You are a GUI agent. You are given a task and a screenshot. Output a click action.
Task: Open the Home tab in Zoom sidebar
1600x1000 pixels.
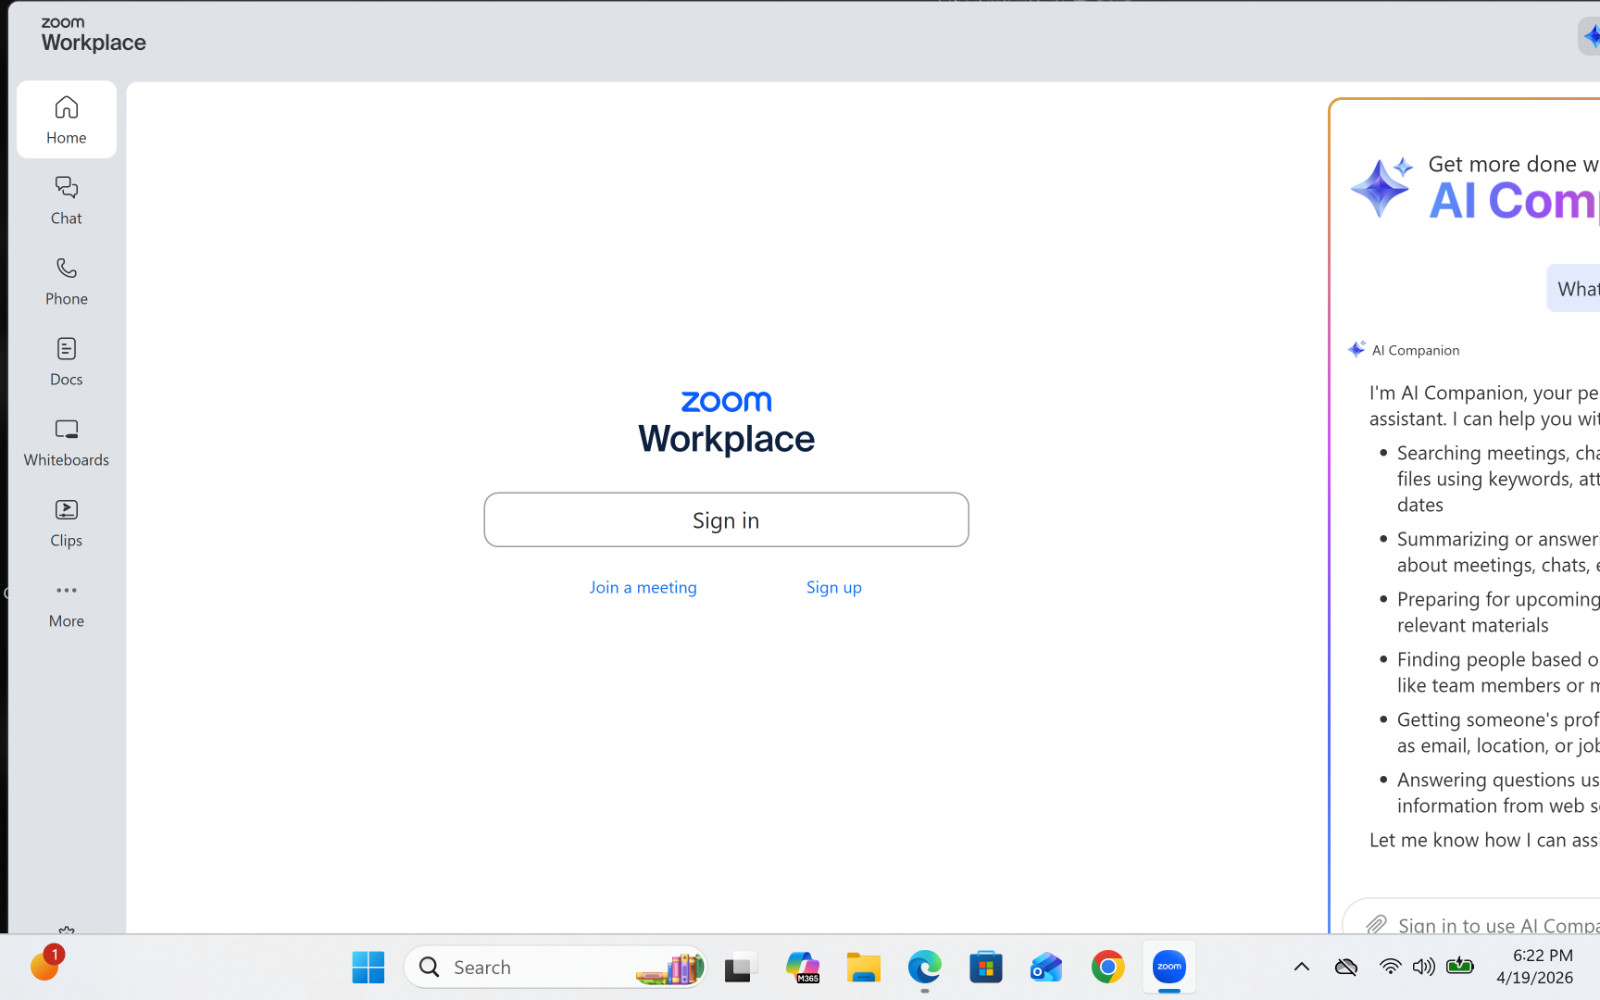click(66, 120)
